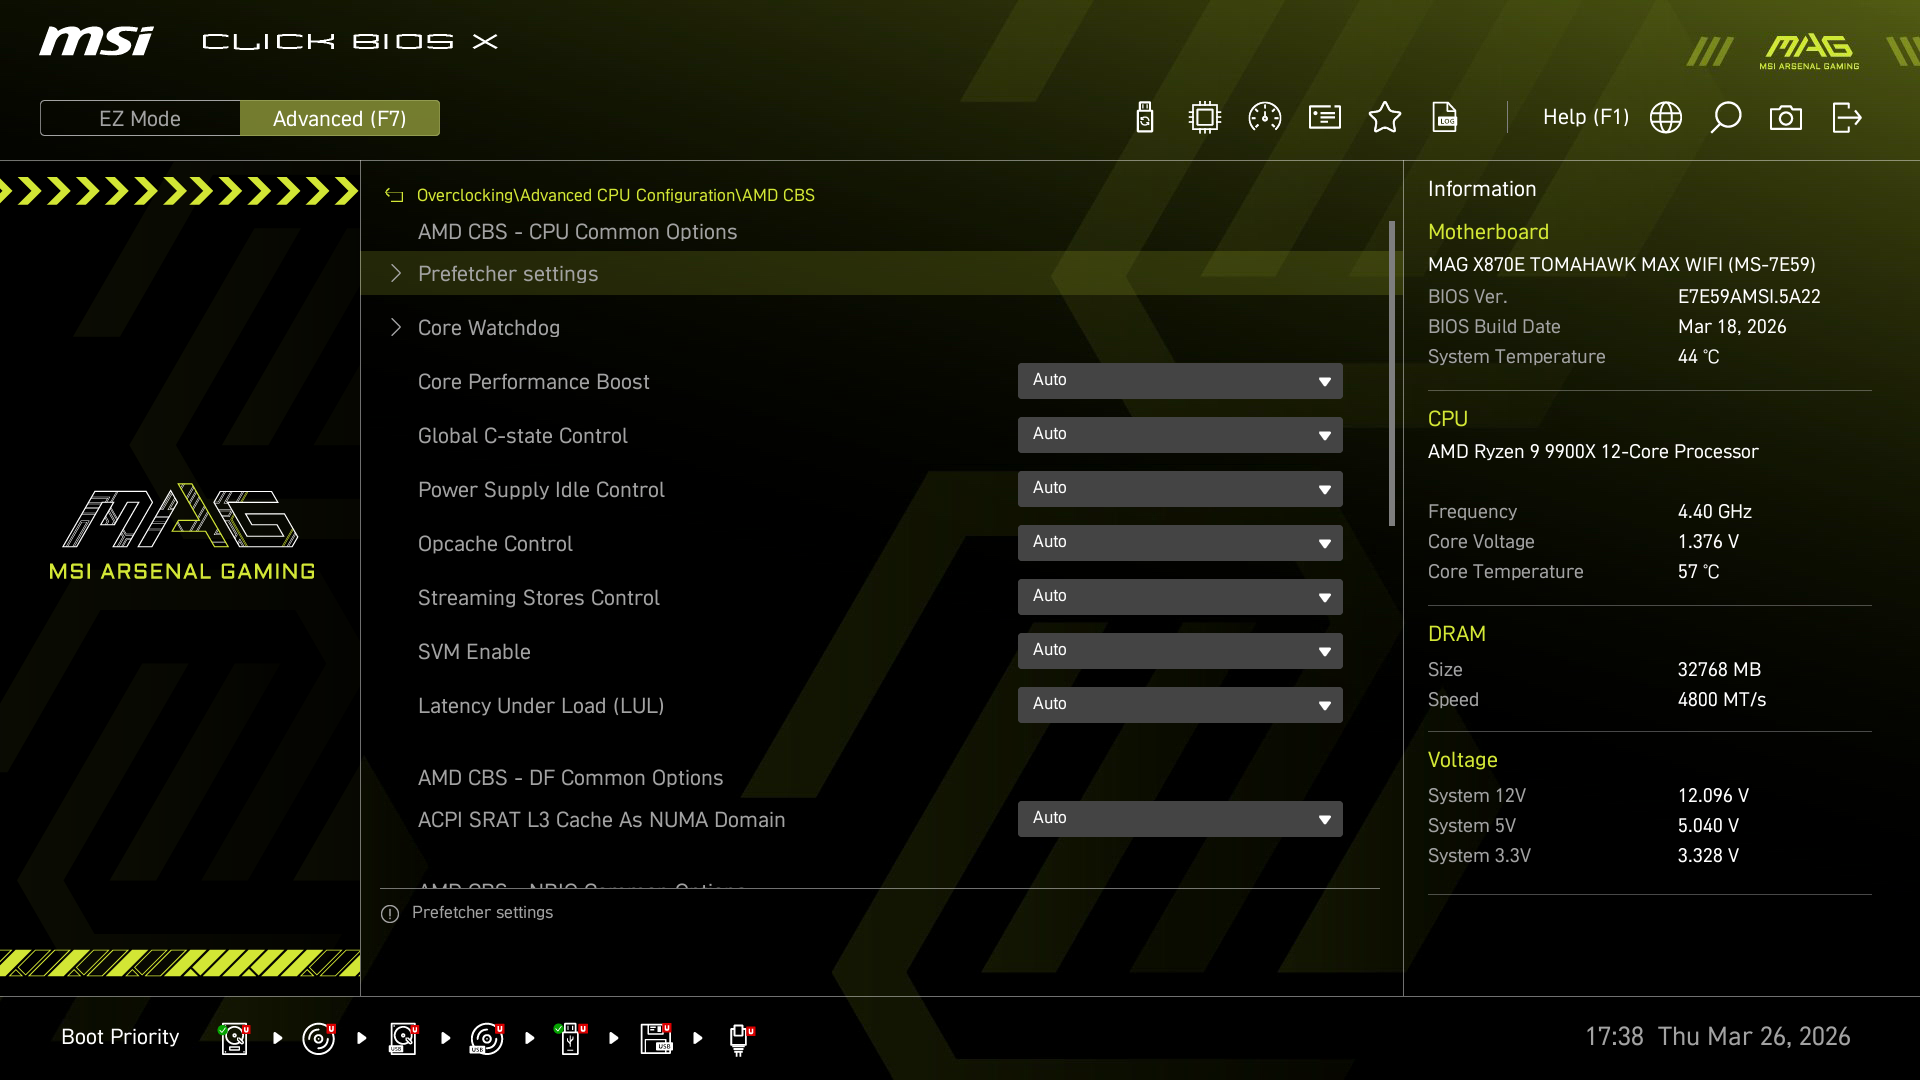Change Global C-state Control setting
This screenshot has width=1920, height=1080.
(1180, 435)
